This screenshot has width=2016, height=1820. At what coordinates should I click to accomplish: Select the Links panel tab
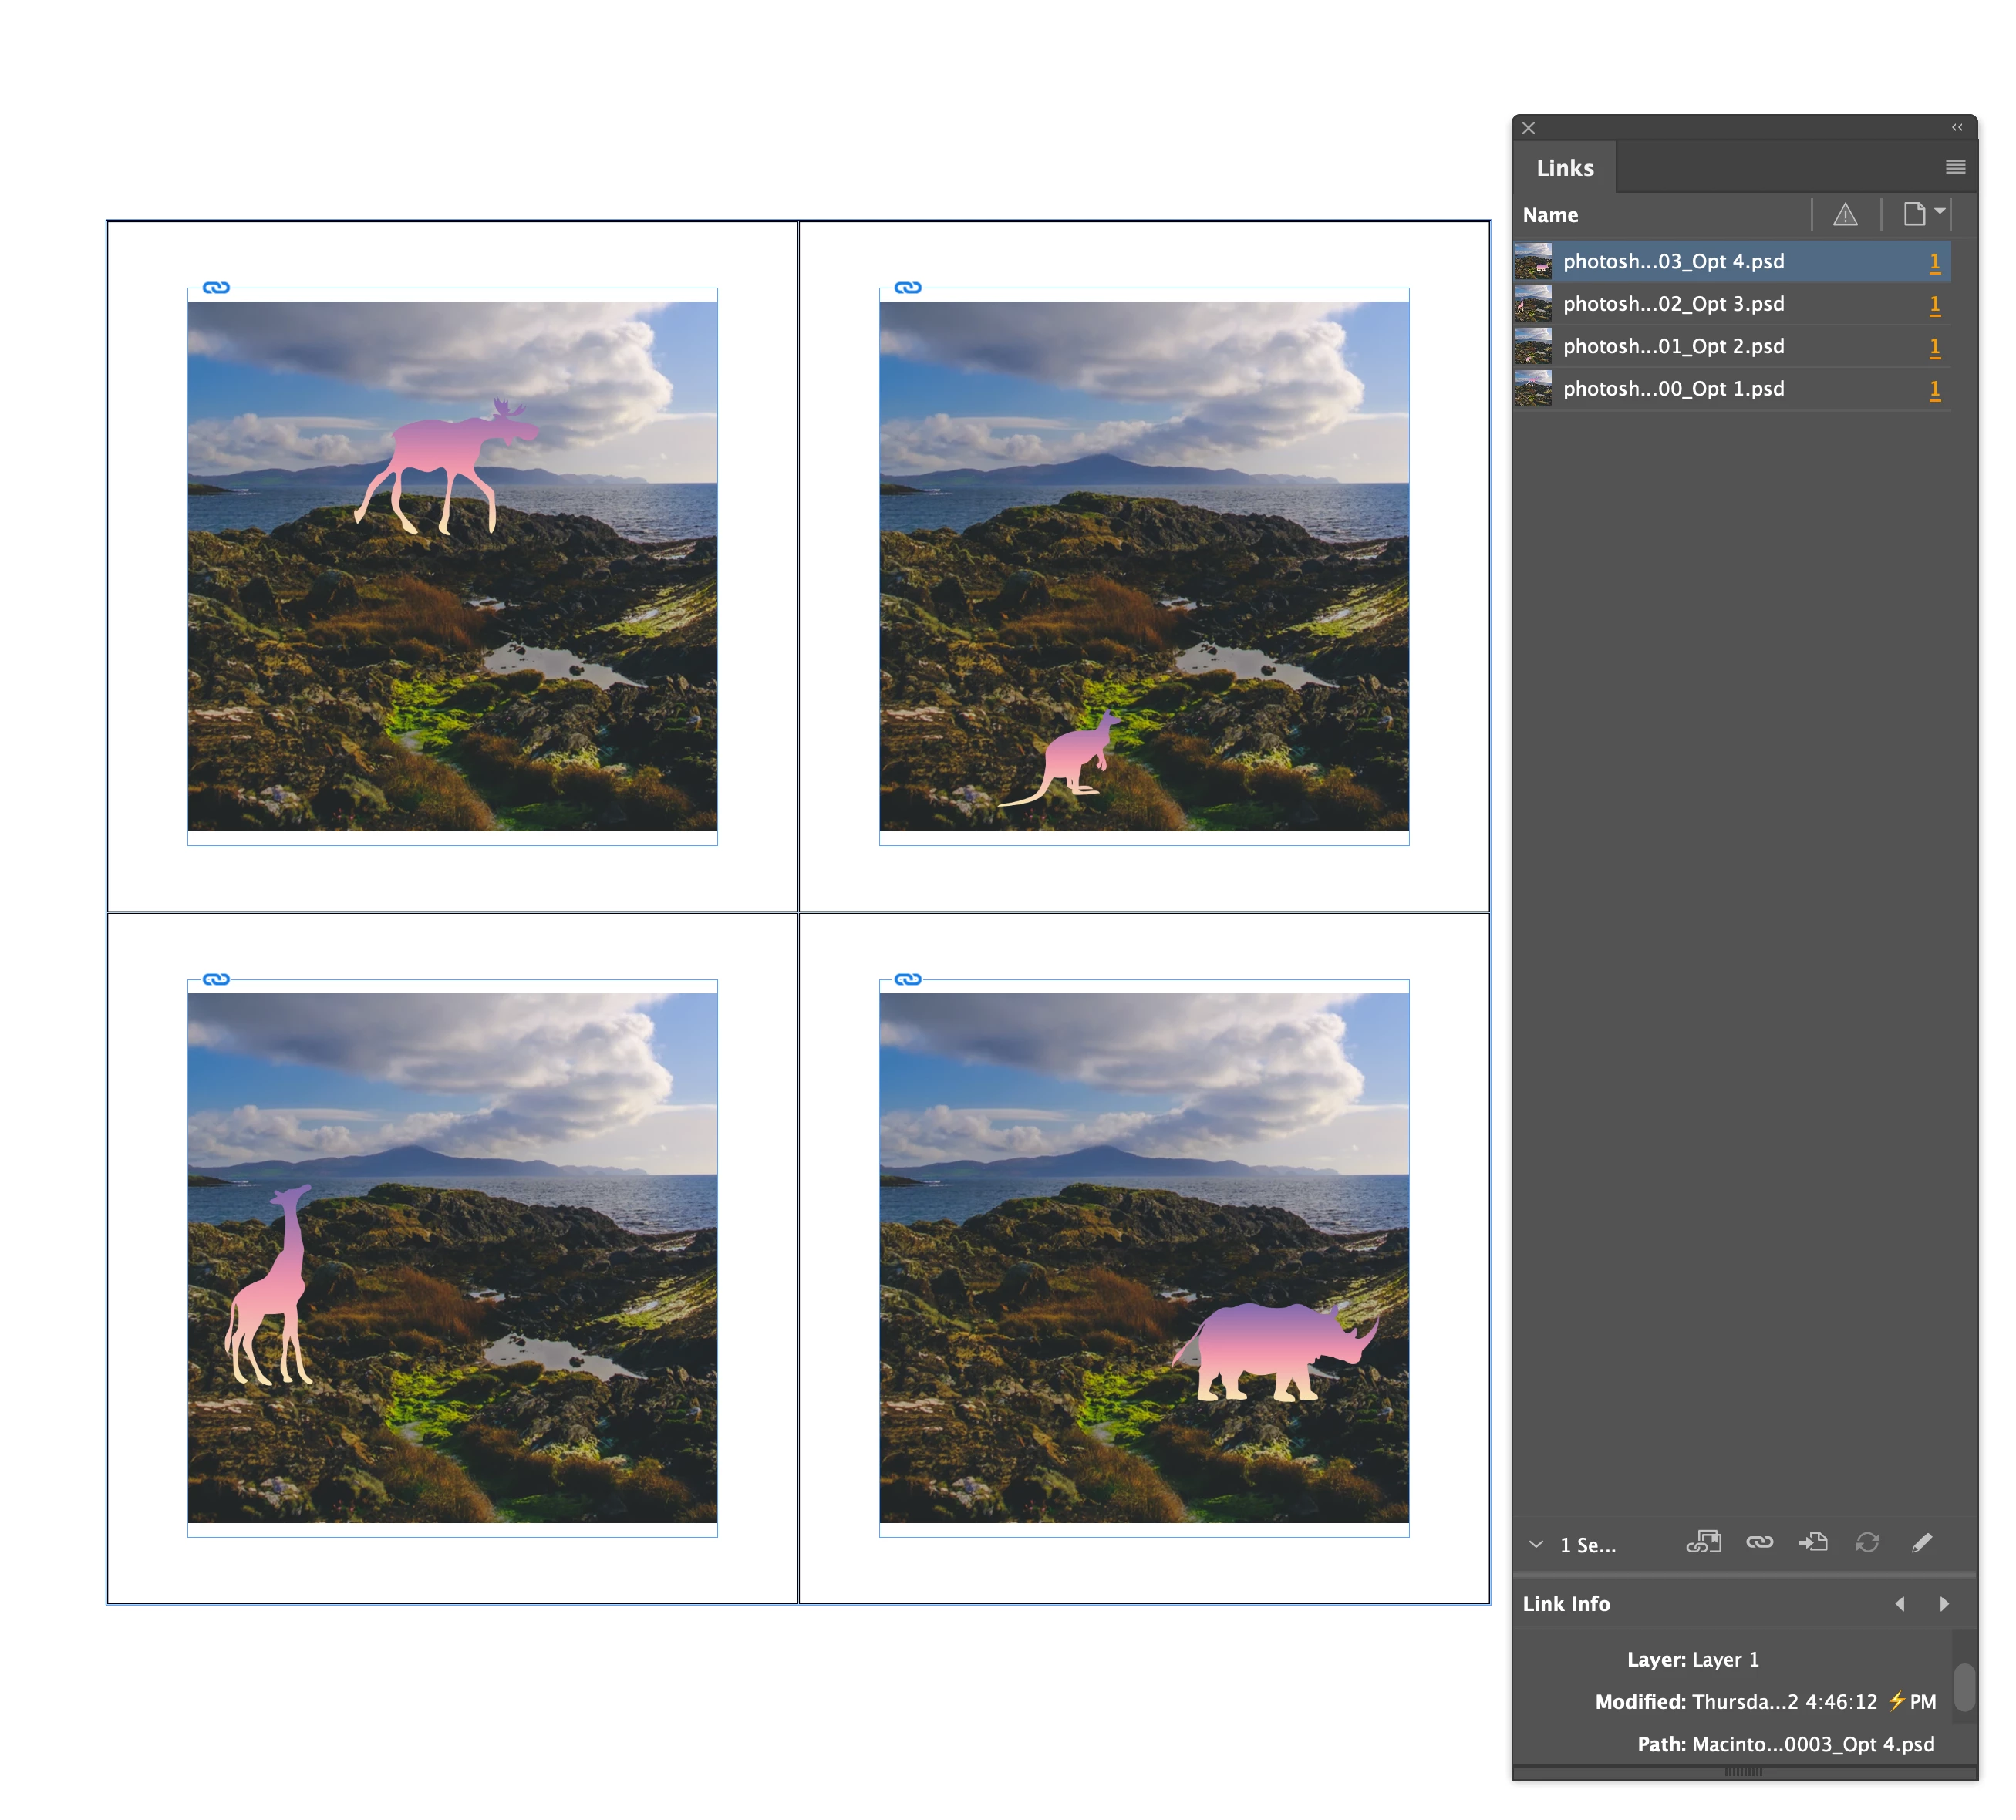[x=1565, y=168]
